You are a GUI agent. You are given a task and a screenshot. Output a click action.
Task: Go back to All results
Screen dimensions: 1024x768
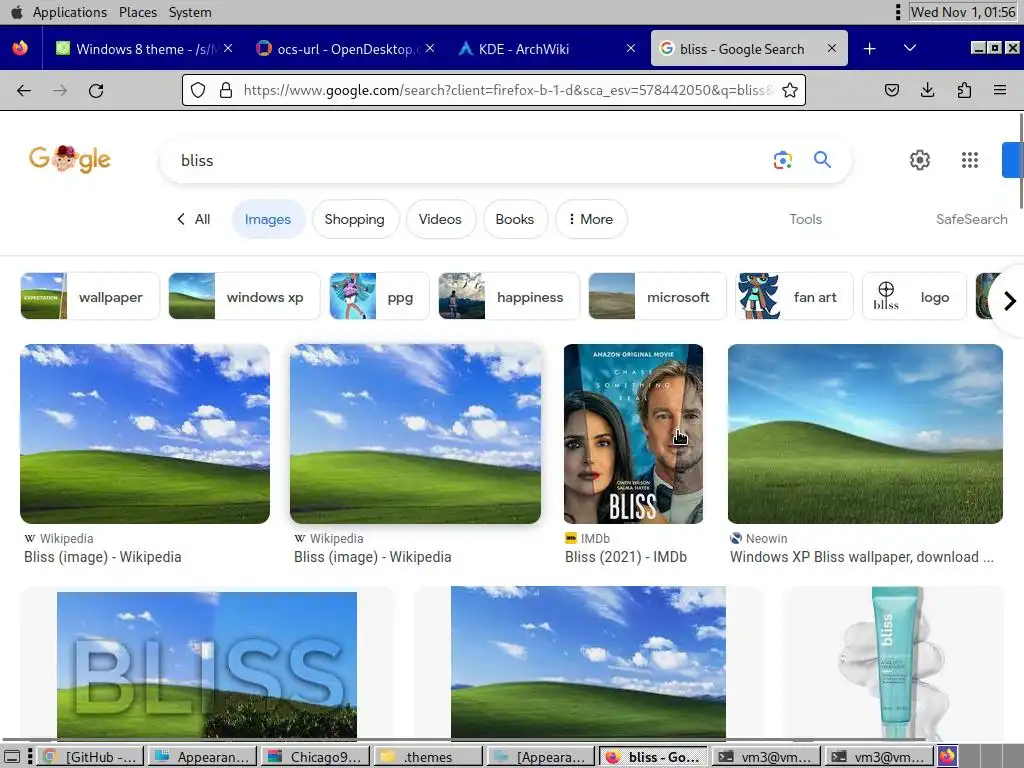pos(194,219)
